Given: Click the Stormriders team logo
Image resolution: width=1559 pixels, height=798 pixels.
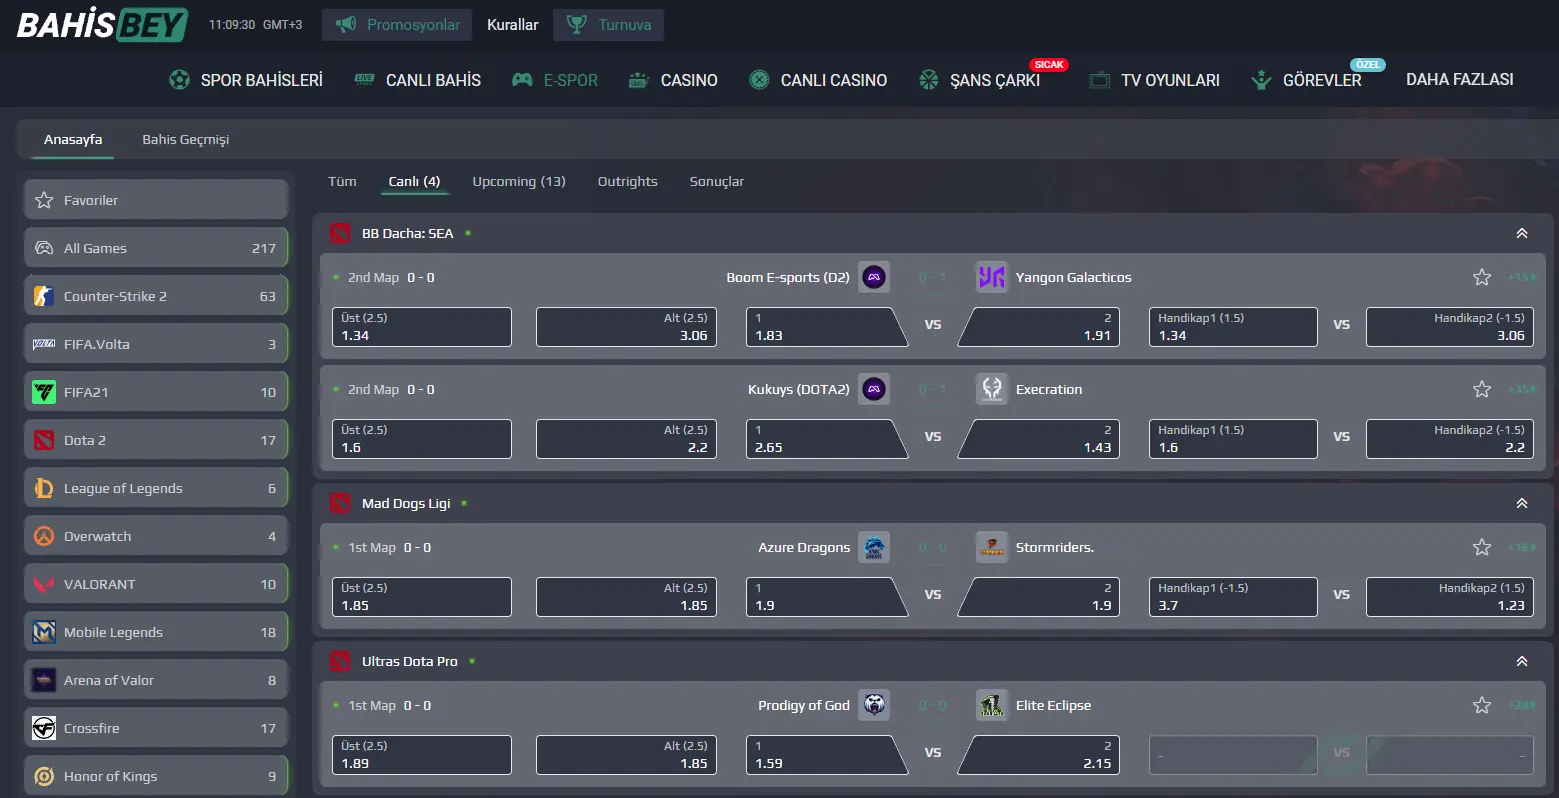Looking at the screenshot, I should pos(991,547).
